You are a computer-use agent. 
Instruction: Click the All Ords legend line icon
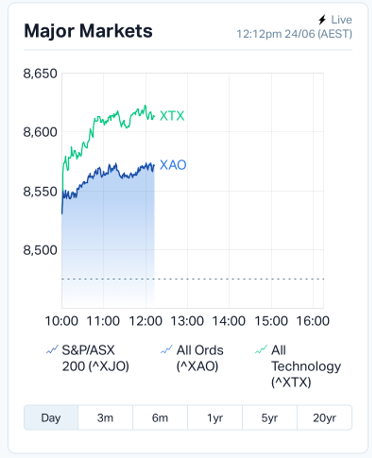pos(166,350)
